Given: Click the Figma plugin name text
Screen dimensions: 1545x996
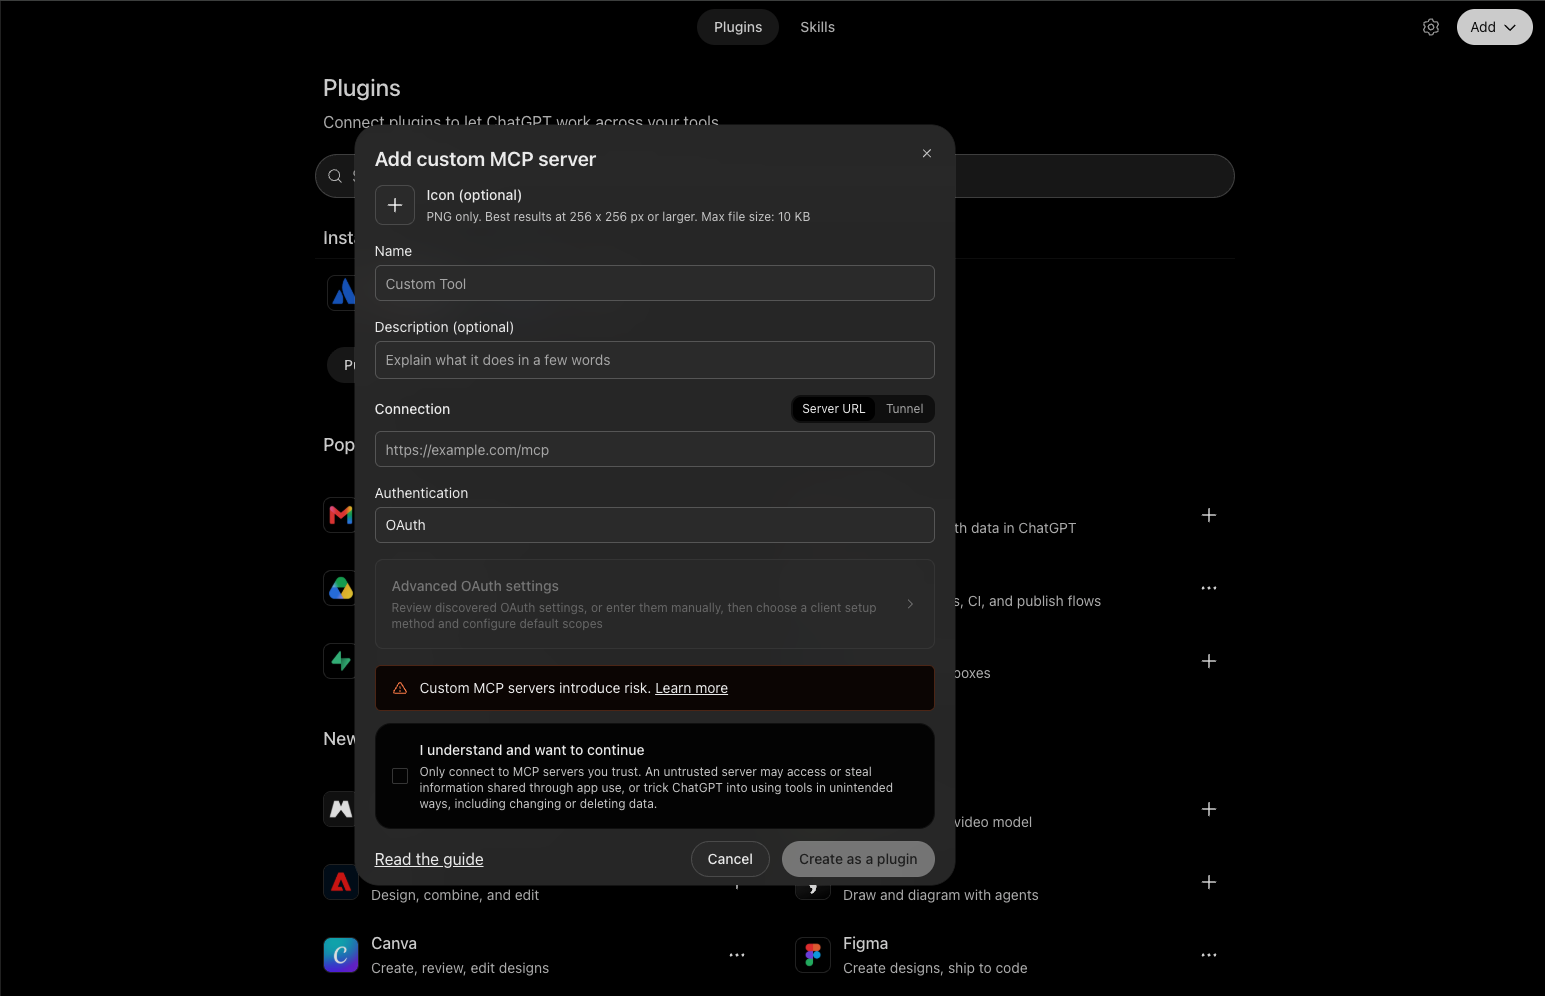Looking at the screenshot, I should pyautogui.click(x=865, y=943).
